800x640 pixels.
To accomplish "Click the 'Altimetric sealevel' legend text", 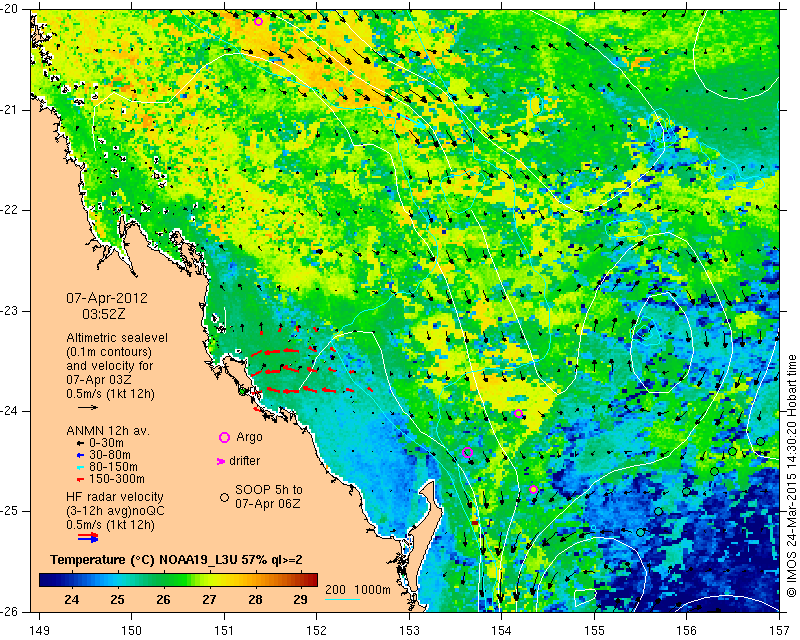I will (x=117, y=338).
